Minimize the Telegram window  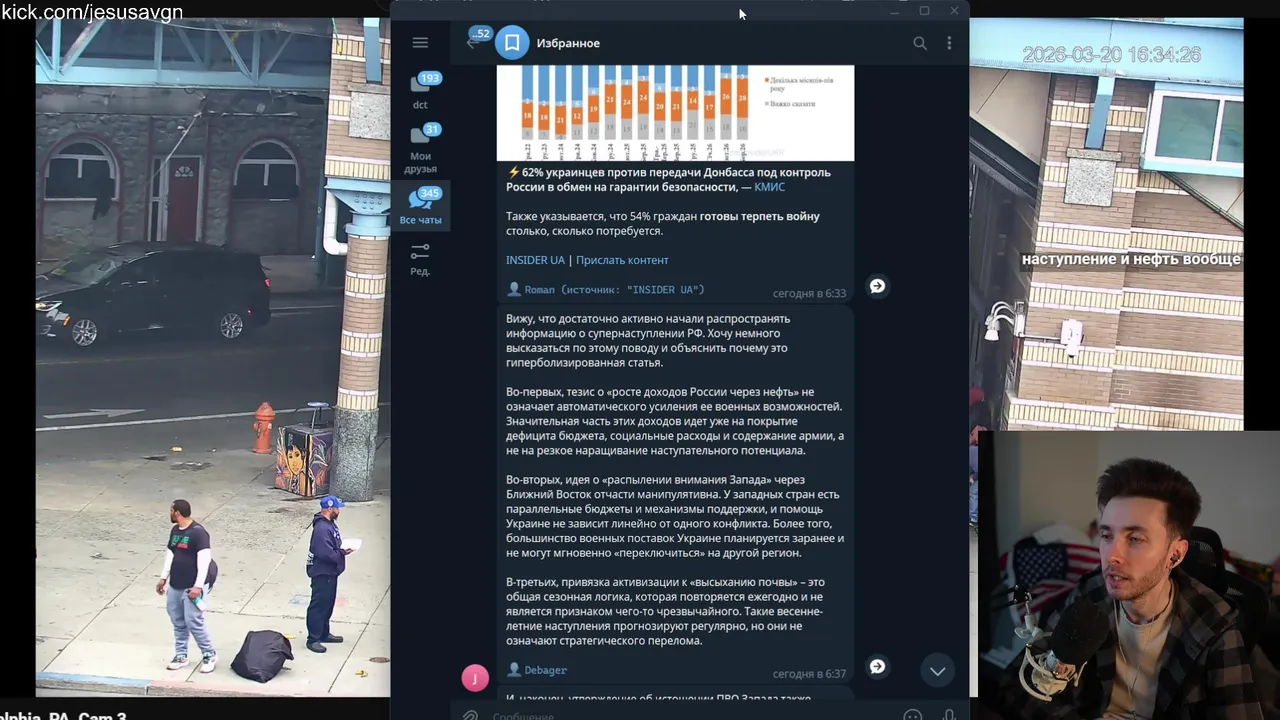[x=895, y=11]
